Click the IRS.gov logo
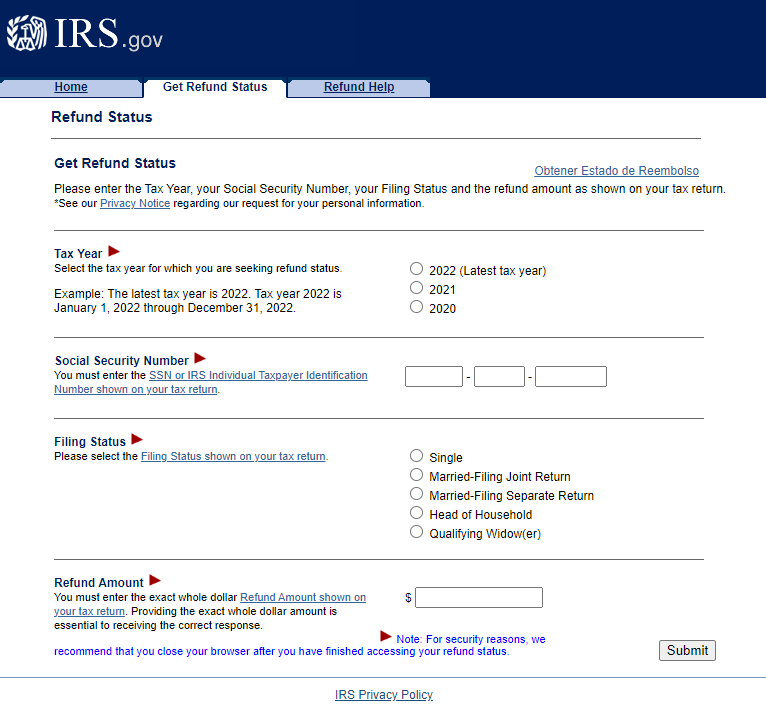The width and height of the screenshot is (766, 724). 85,33
